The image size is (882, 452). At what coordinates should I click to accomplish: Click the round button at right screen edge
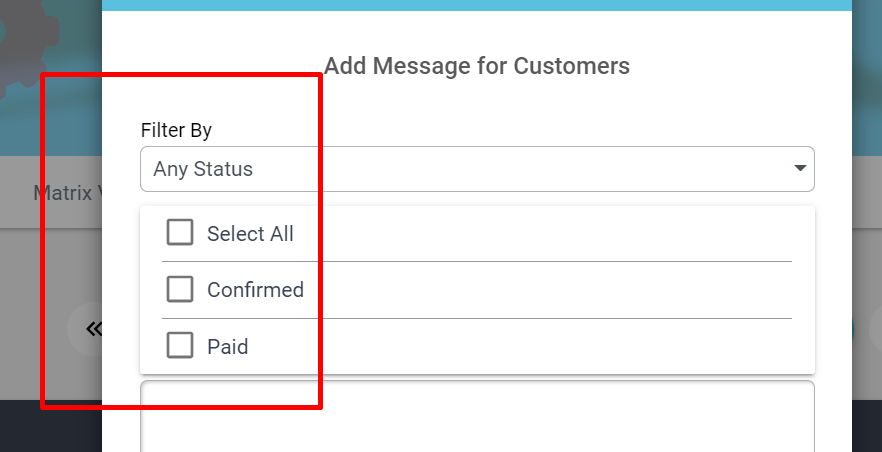[875, 329]
